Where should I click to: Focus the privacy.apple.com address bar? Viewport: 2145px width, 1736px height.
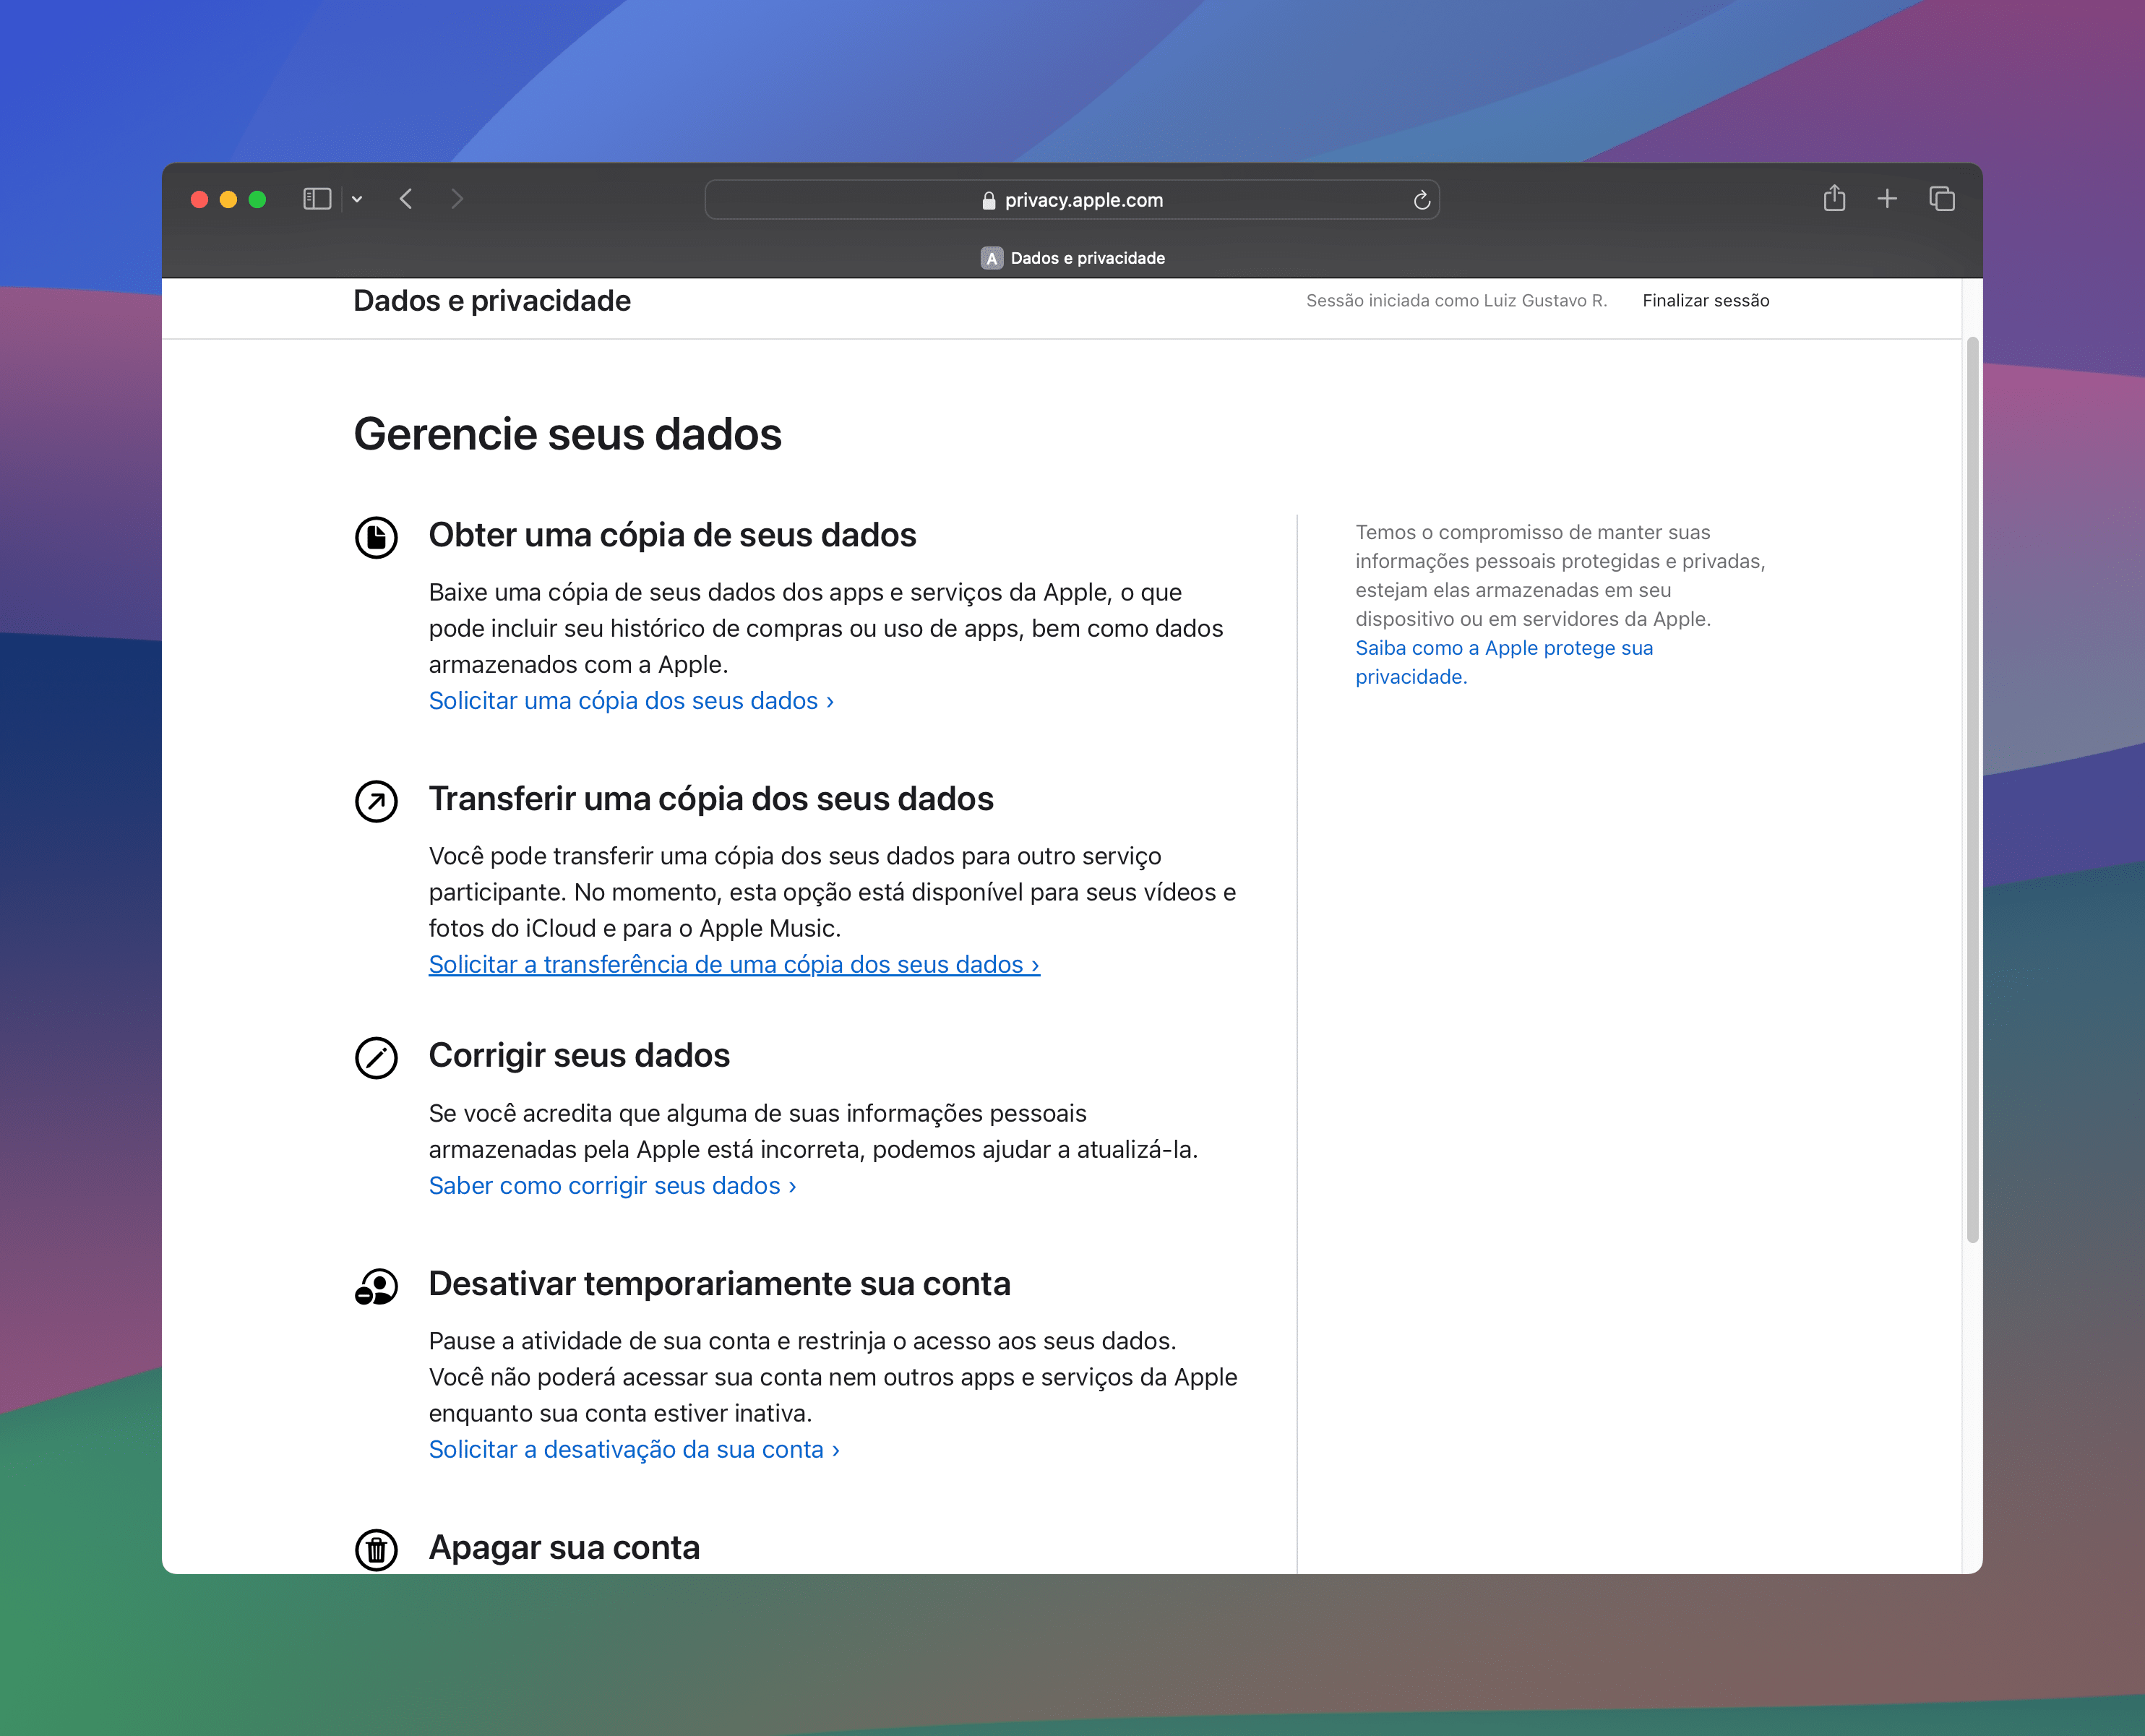(x=1072, y=200)
